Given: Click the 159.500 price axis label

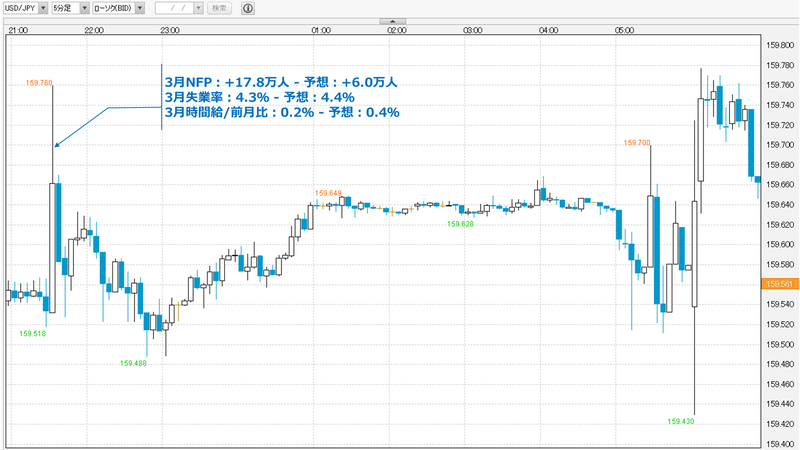Looking at the screenshot, I should click(780, 344).
